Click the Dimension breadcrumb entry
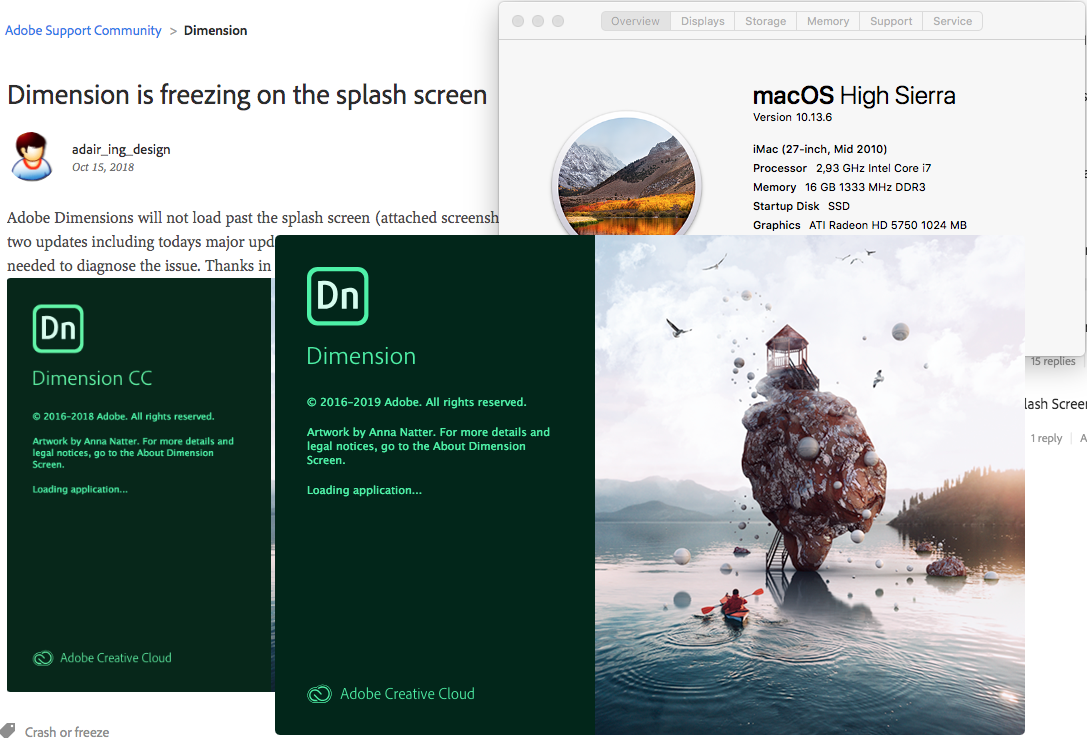The image size is (1087, 738). pos(215,30)
